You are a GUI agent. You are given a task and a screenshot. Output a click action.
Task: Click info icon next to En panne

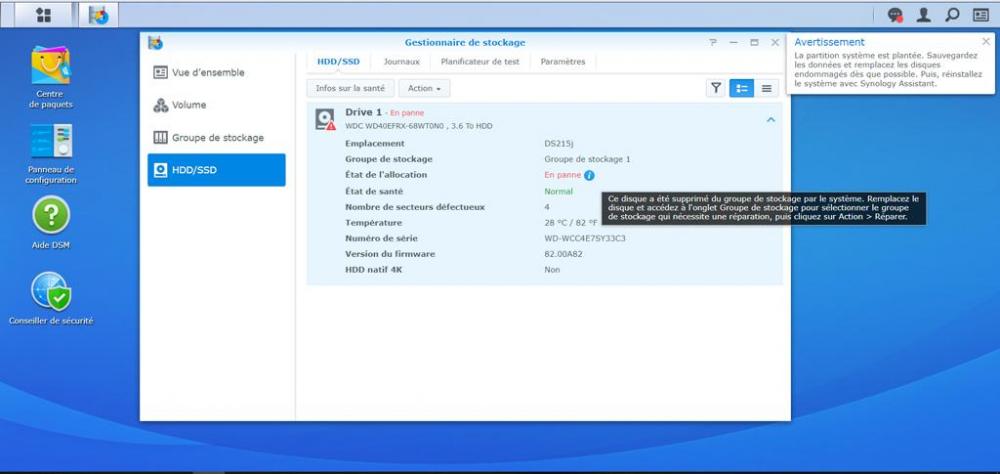(589, 175)
